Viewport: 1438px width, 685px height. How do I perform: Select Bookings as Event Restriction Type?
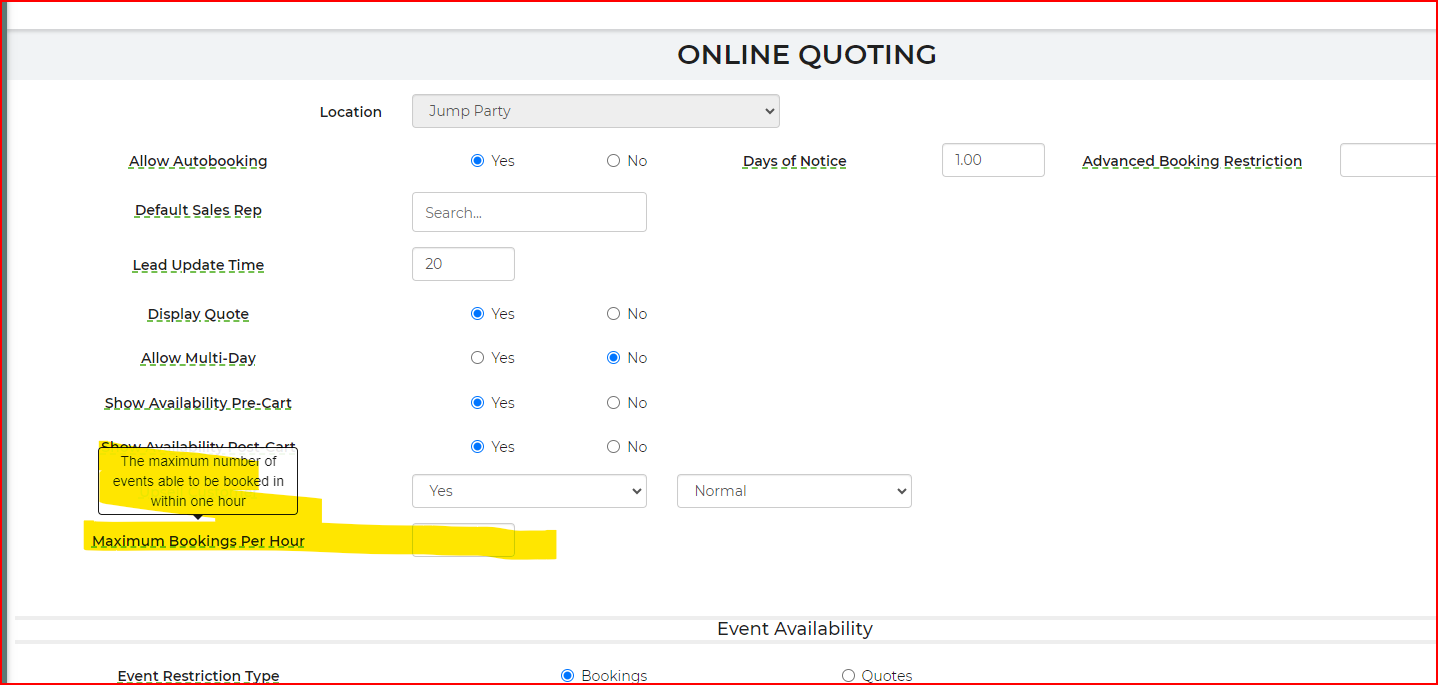pyautogui.click(x=568, y=676)
